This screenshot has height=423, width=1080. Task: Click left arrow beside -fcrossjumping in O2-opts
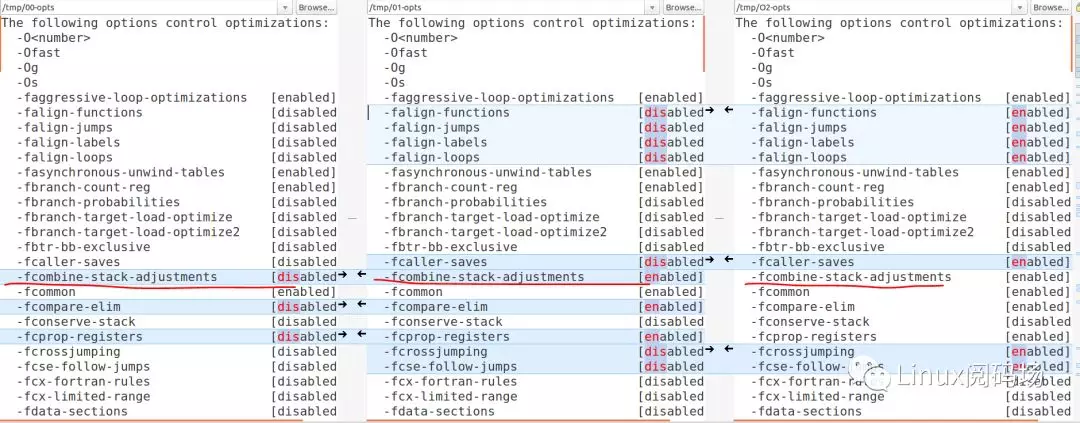(728, 351)
